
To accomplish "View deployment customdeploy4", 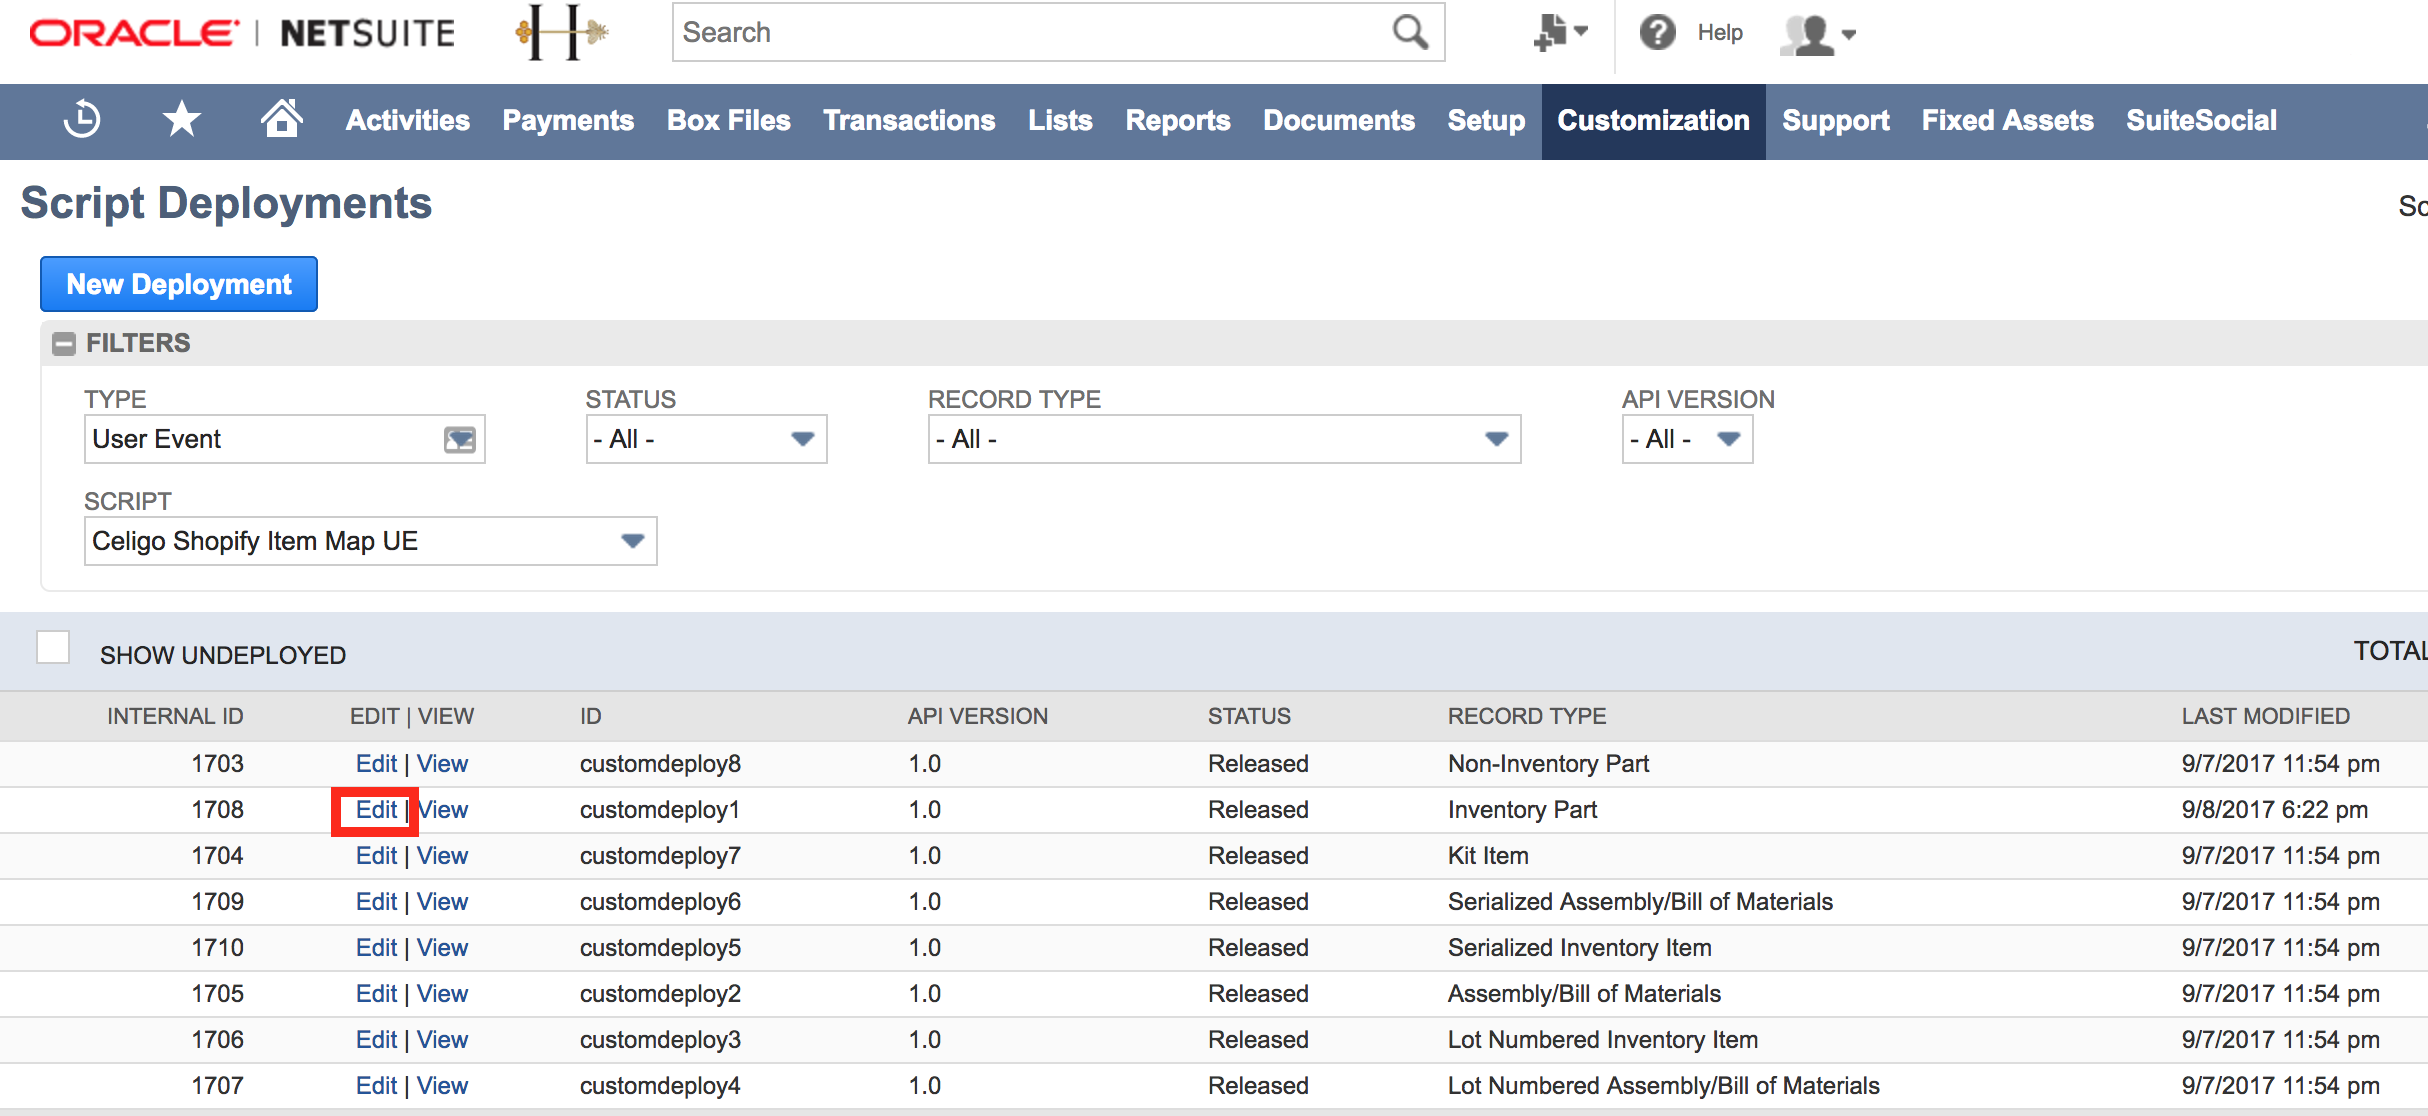I will [442, 1086].
